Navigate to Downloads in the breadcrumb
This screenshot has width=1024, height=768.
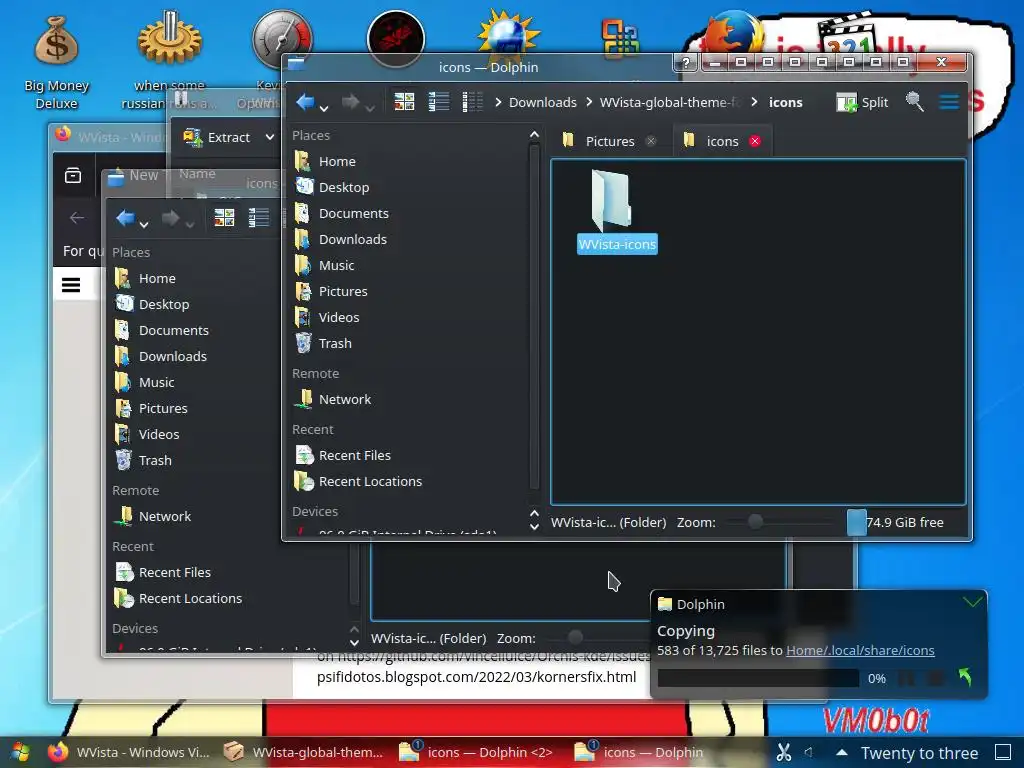point(543,103)
